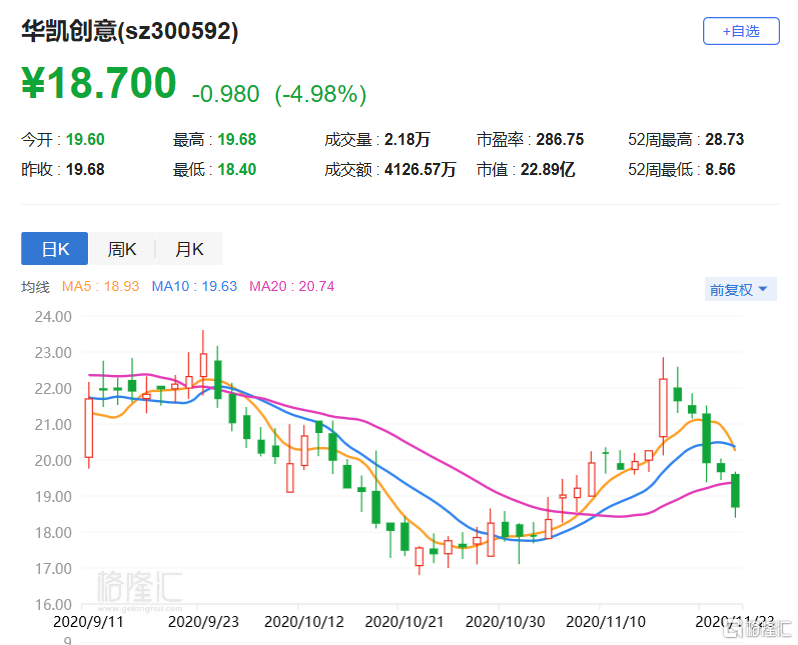Click the MA5 : 18.93 indicator label
The image size is (798, 645).
(x=100, y=286)
